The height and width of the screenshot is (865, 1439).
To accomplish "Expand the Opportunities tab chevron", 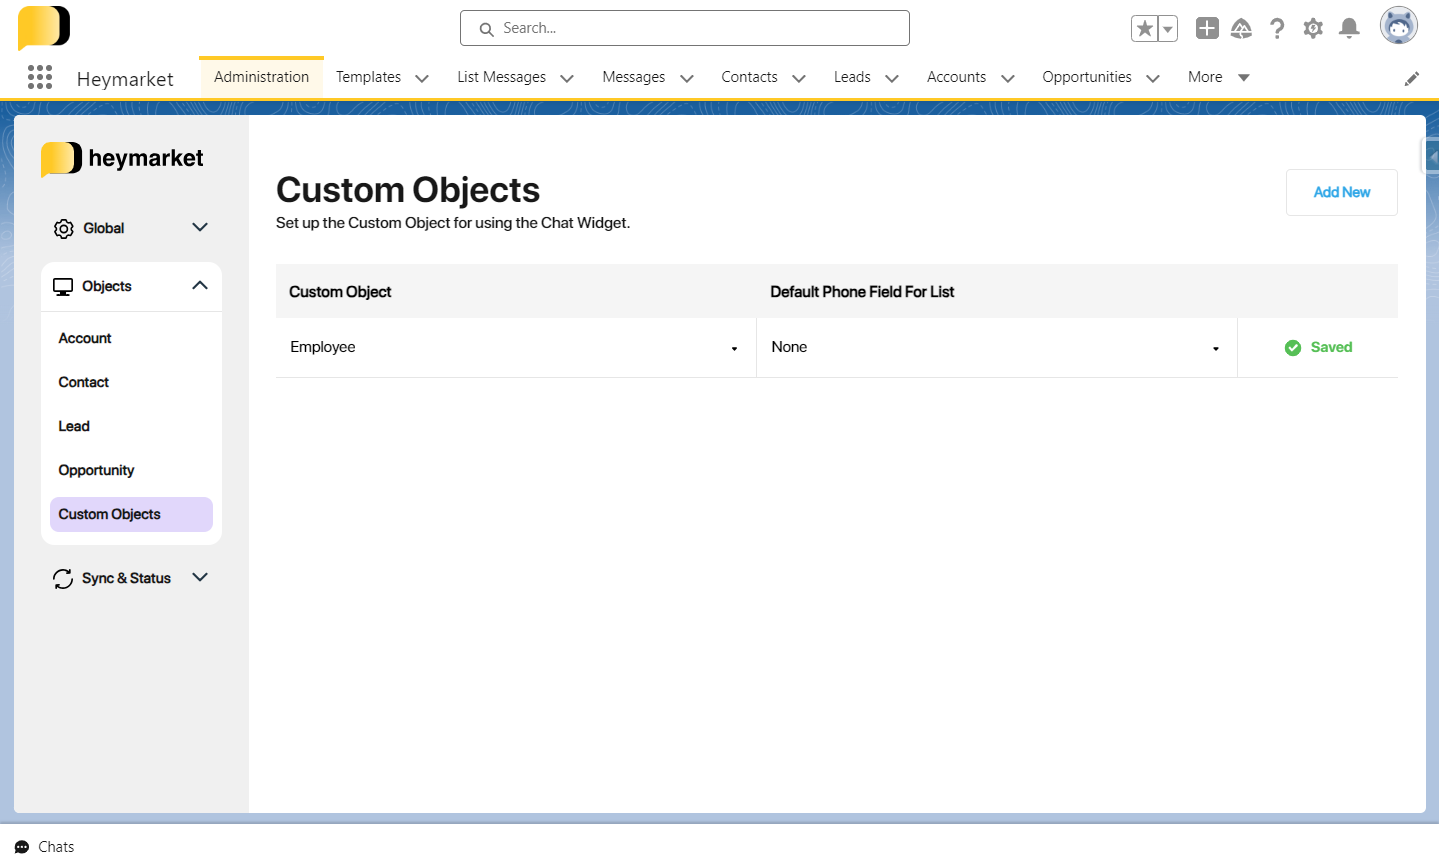I will (1153, 78).
